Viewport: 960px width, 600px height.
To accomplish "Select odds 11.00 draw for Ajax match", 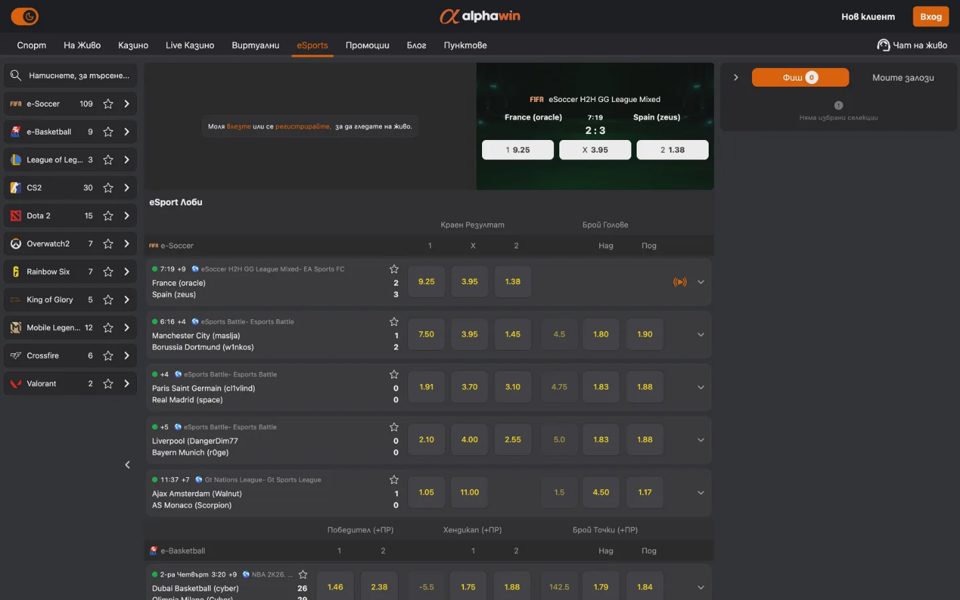I will (x=470, y=492).
